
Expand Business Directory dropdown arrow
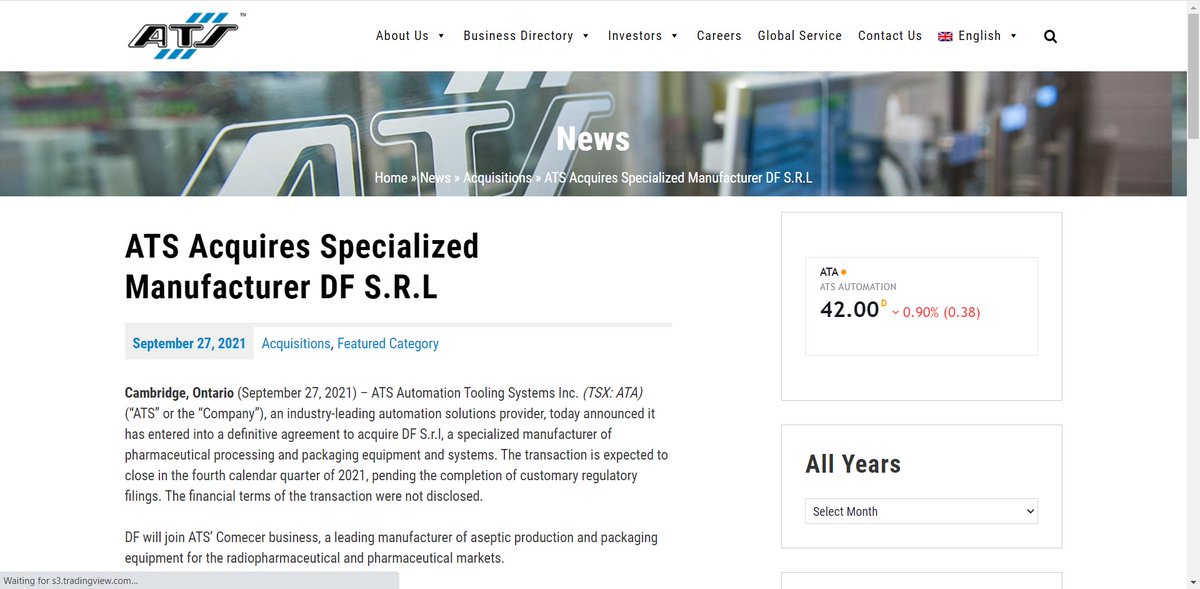click(x=586, y=36)
